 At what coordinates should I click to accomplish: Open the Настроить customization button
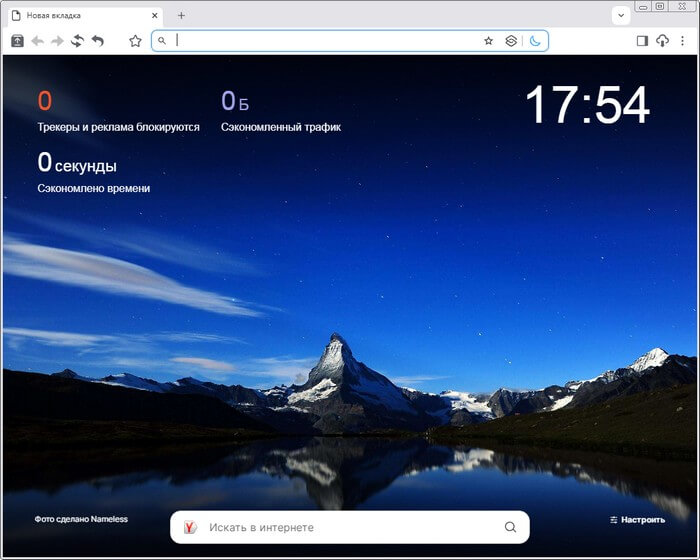tap(638, 520)
